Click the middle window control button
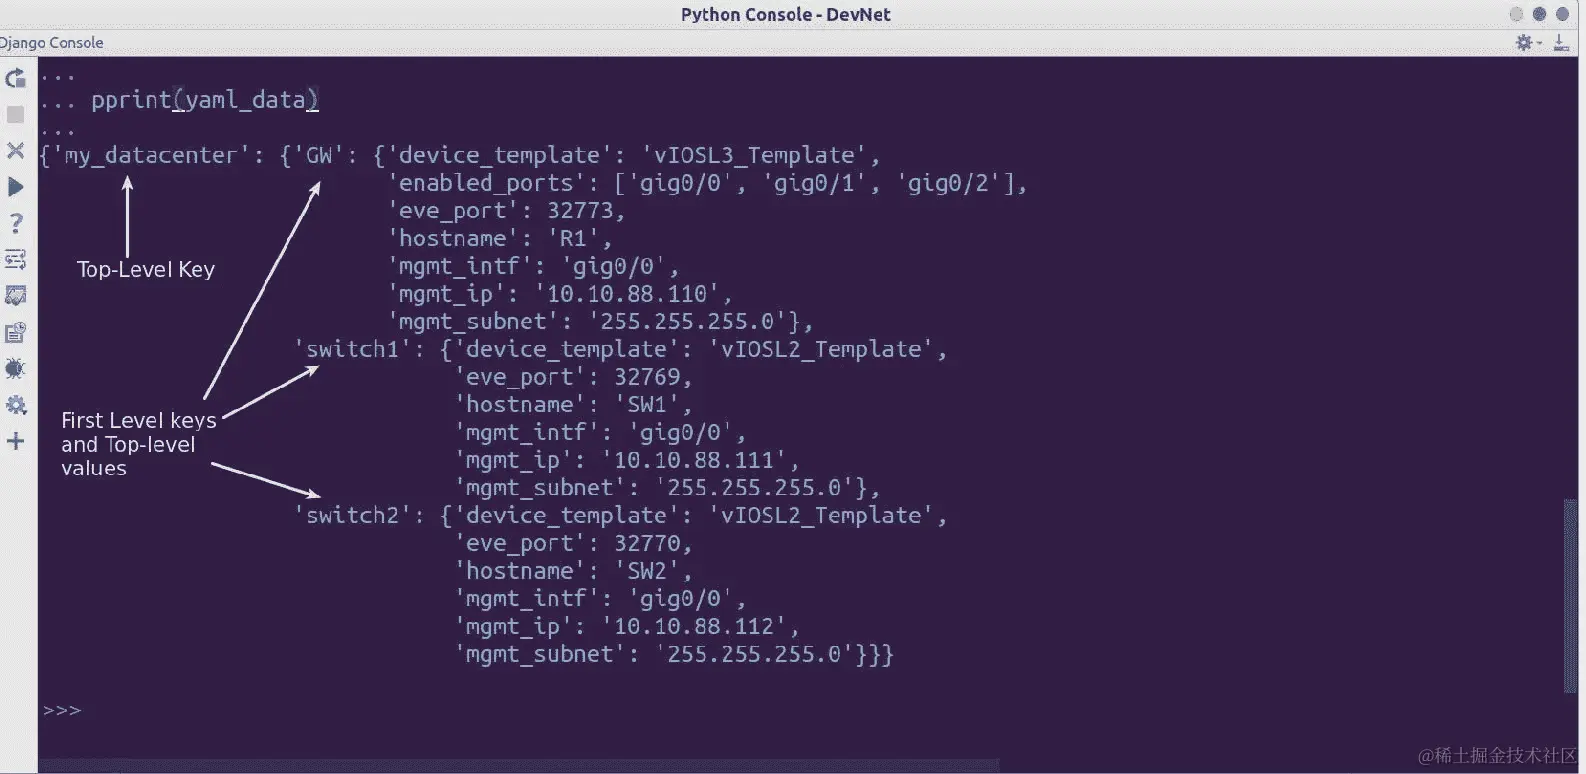This screenshot has height=774, width=1586. [x=1539, y=14]
